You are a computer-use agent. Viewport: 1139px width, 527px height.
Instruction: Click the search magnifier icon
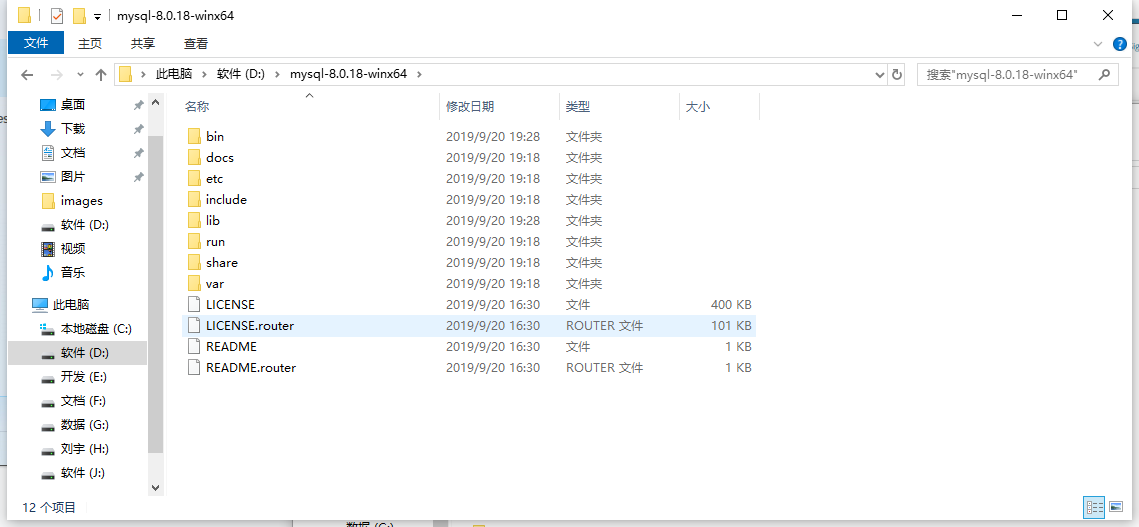pos(1104,73)
